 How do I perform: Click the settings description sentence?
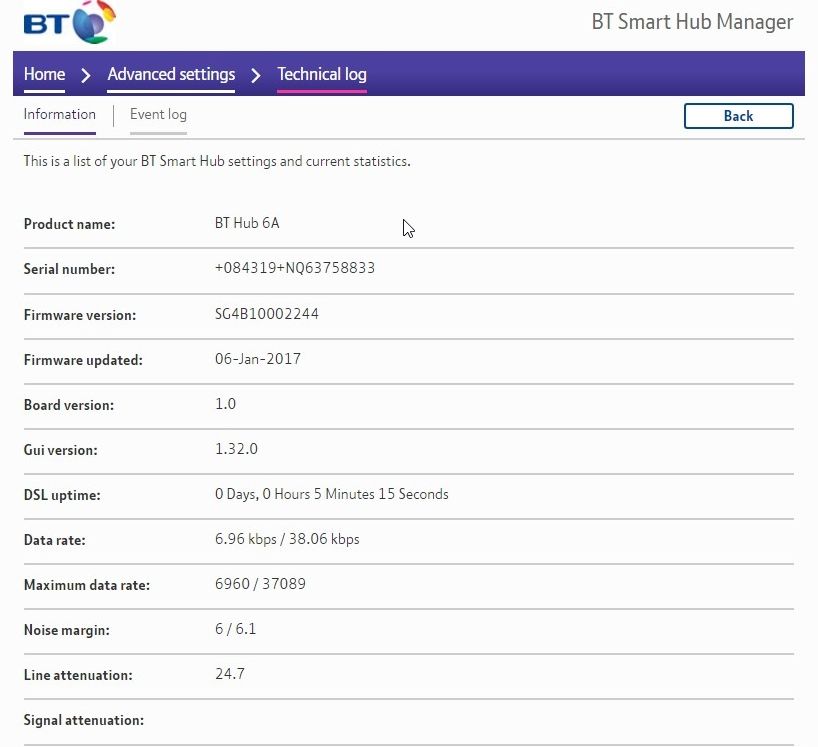point(217,161)
